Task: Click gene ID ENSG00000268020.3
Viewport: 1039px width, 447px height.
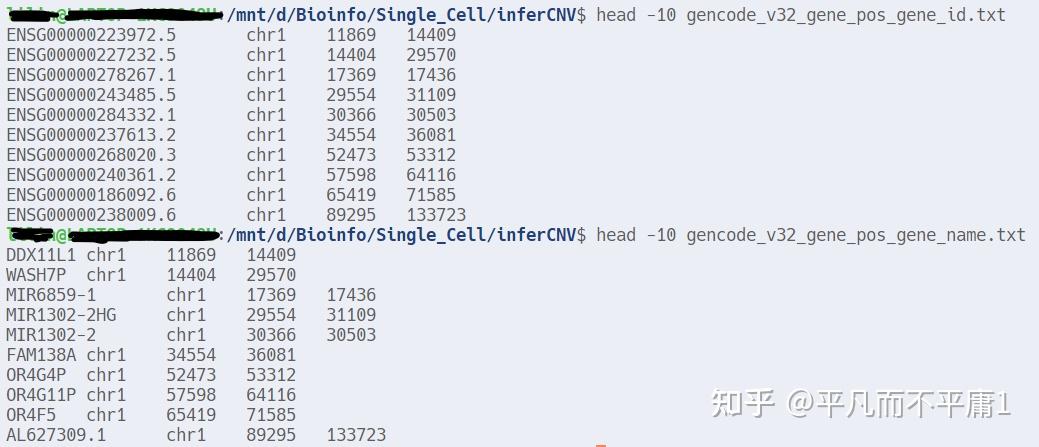Action: tap(91, 155)
